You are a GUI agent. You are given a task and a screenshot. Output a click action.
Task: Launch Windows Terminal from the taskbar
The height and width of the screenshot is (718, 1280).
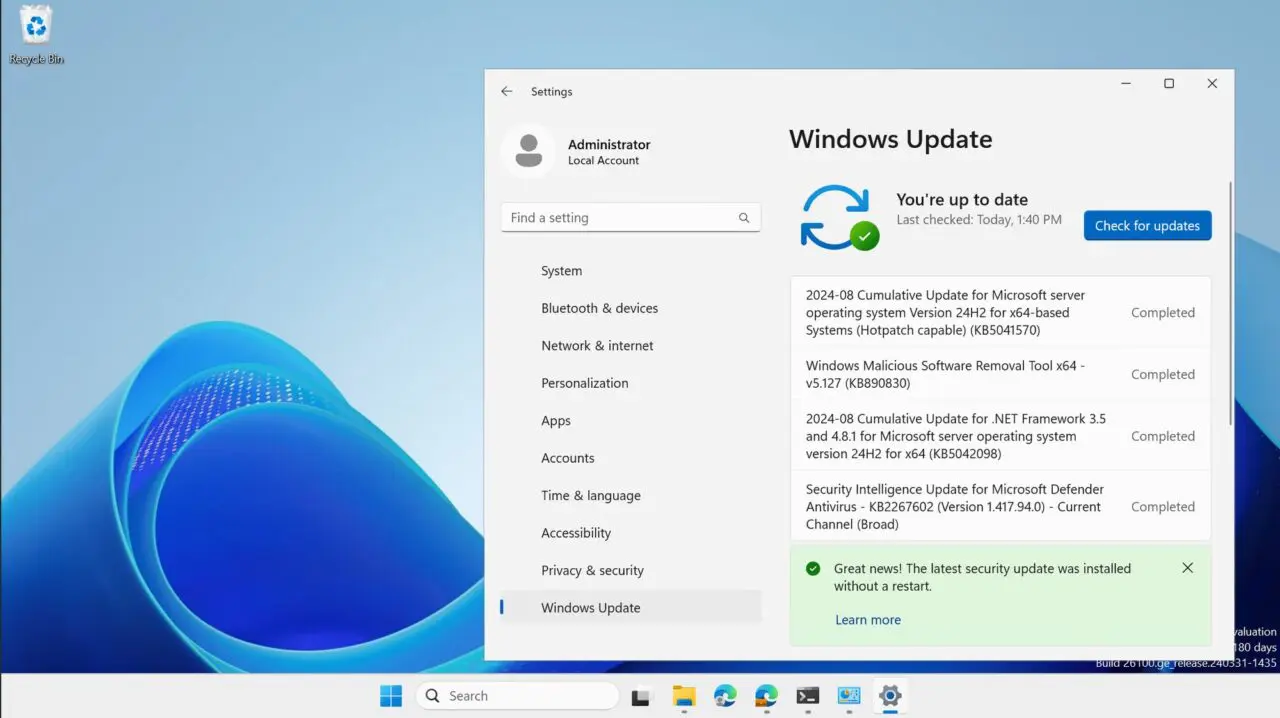click(x=808, y=695)
